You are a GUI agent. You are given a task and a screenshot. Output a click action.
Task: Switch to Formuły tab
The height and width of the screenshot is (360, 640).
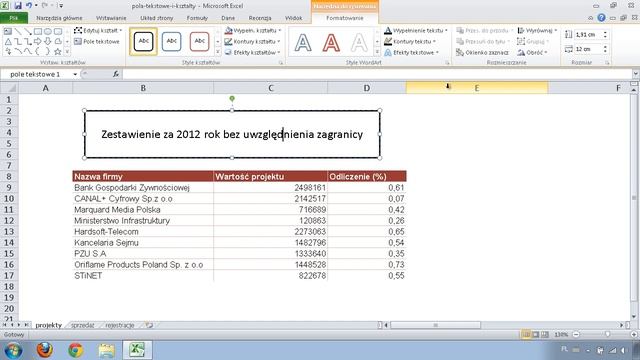click(197, 18)
